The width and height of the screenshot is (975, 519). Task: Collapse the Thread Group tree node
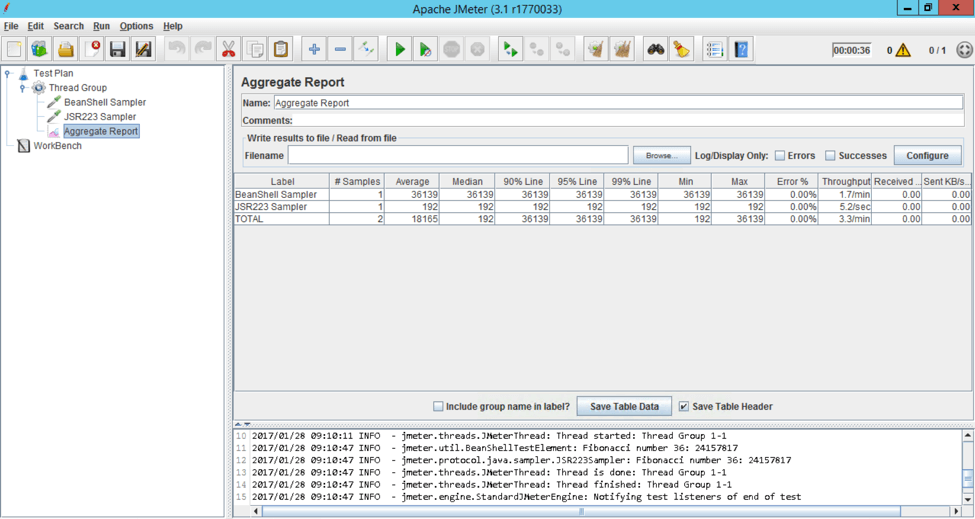click(x=22, y=88)
